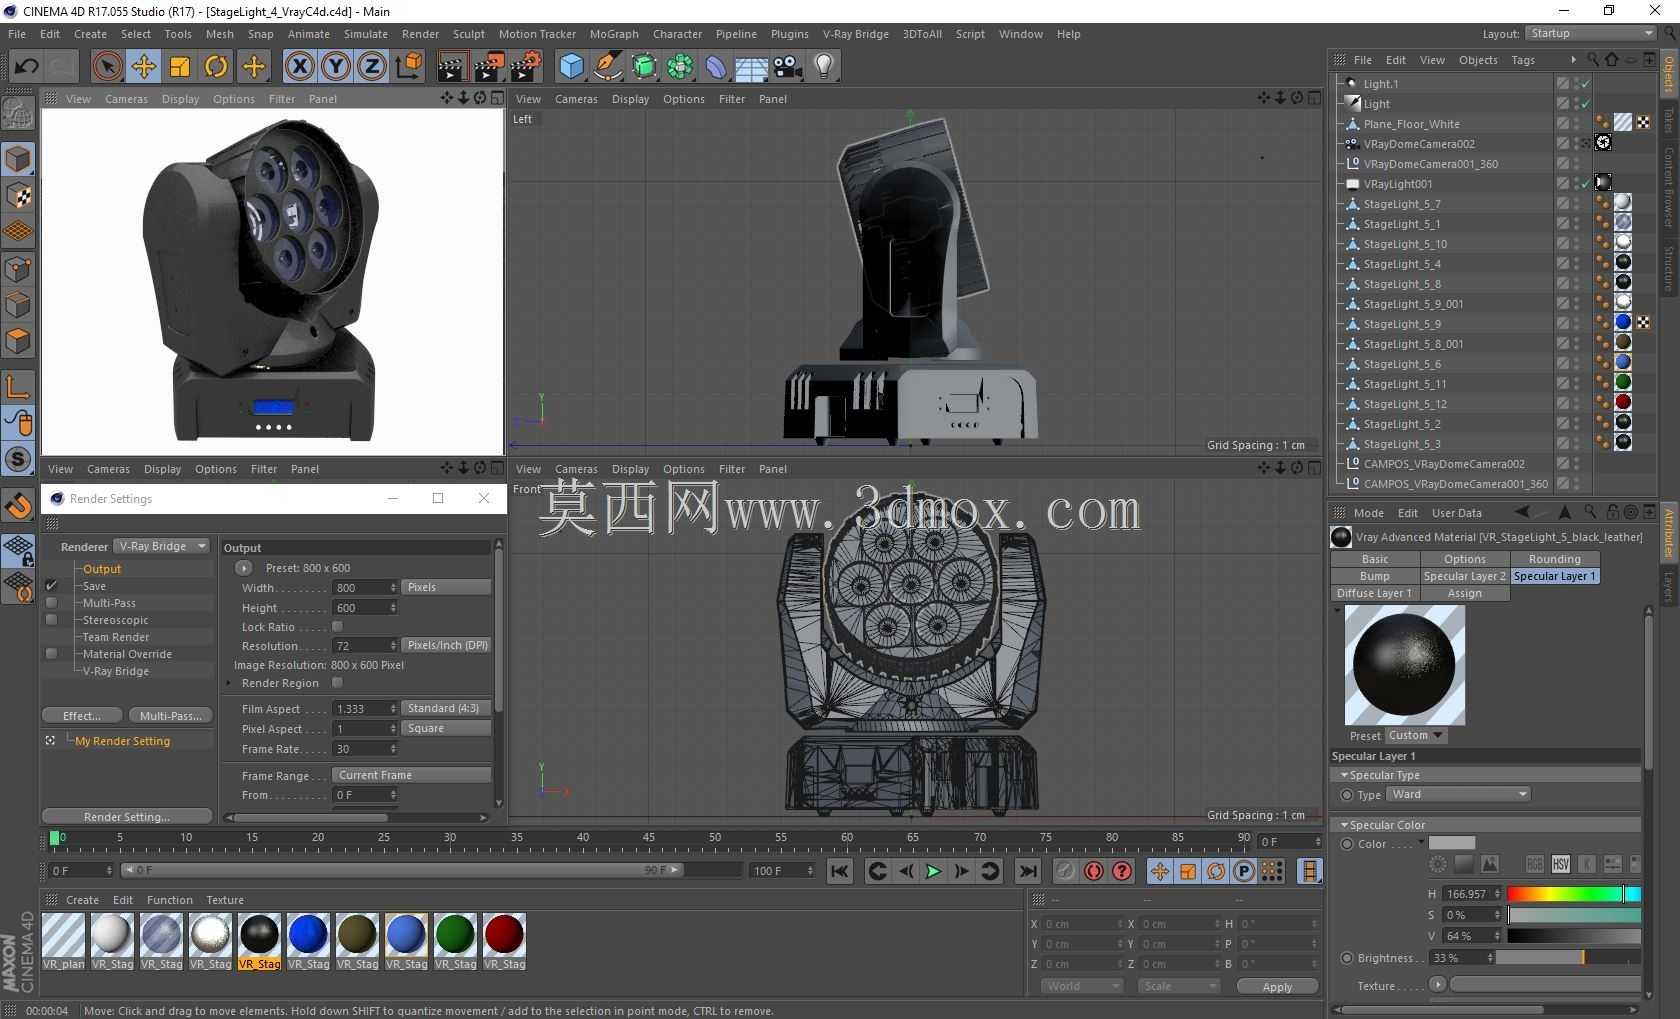Toggle the coordinate system icon
1680x1019 pixels.
(409, 67)
